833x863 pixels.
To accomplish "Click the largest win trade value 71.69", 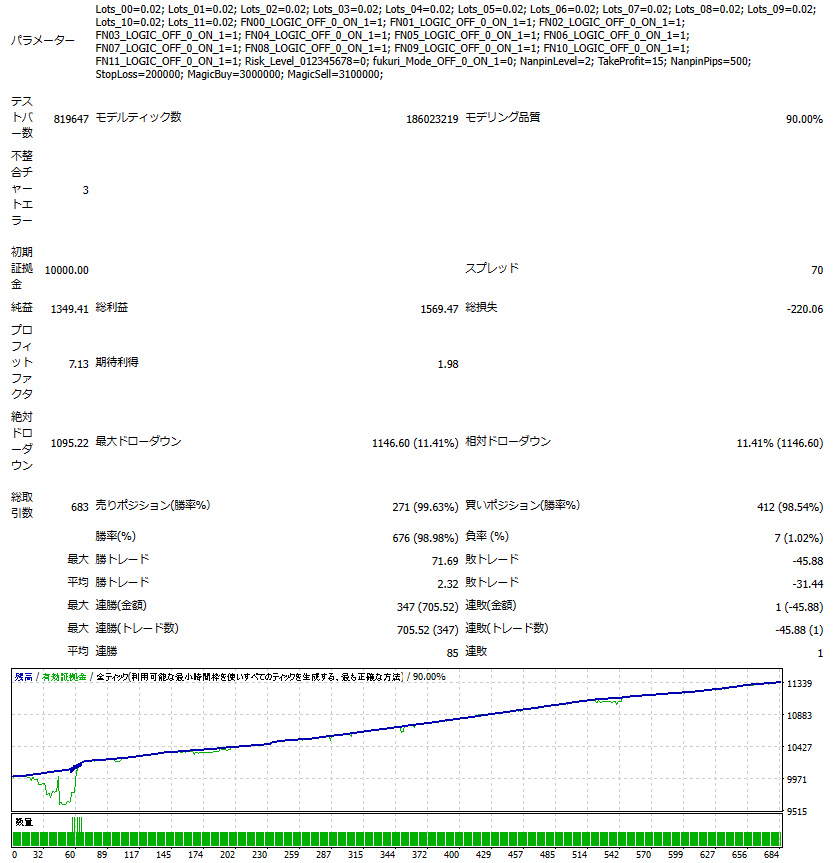I will point(445,561).
